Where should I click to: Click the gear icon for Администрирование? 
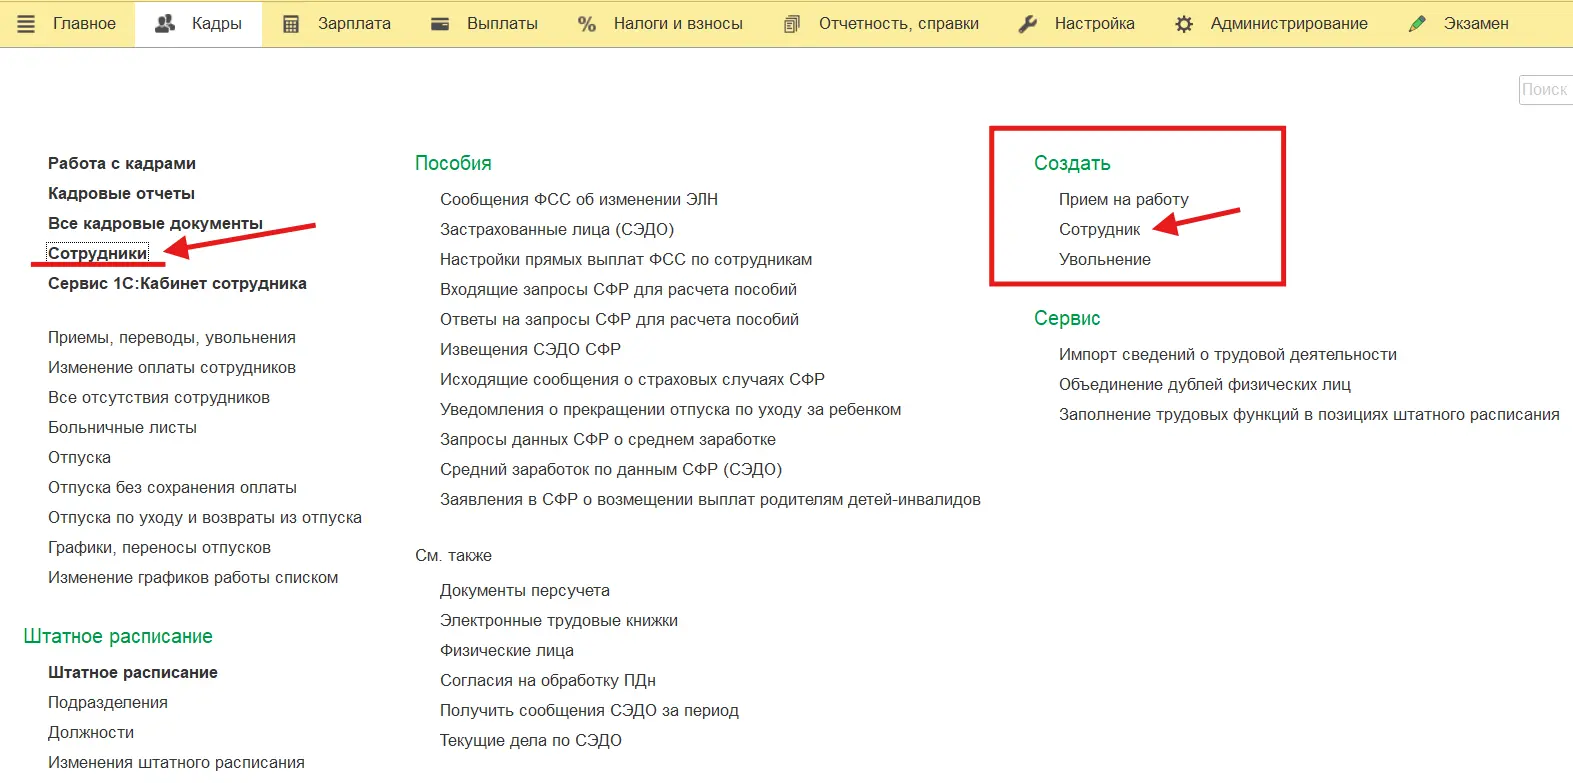1184,24
